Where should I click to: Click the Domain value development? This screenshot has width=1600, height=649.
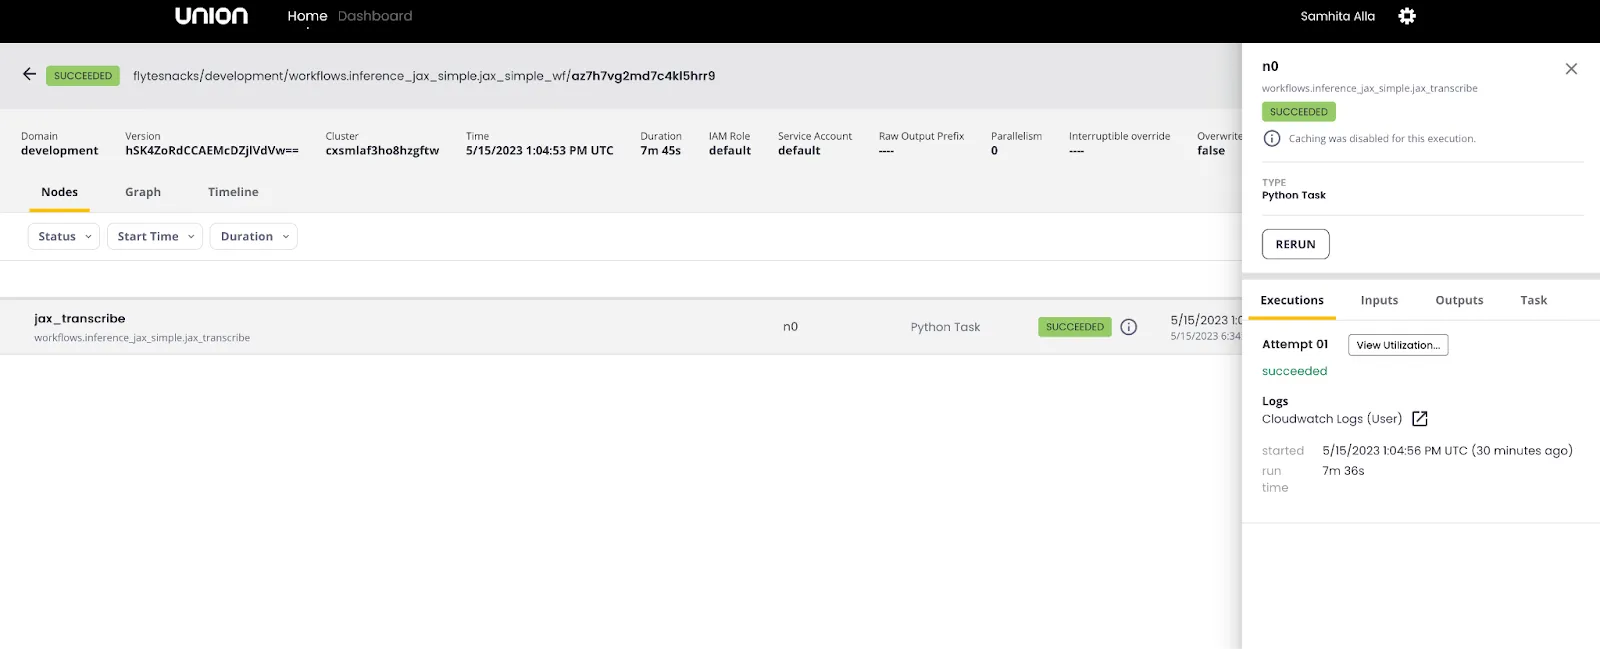point(60,151)
